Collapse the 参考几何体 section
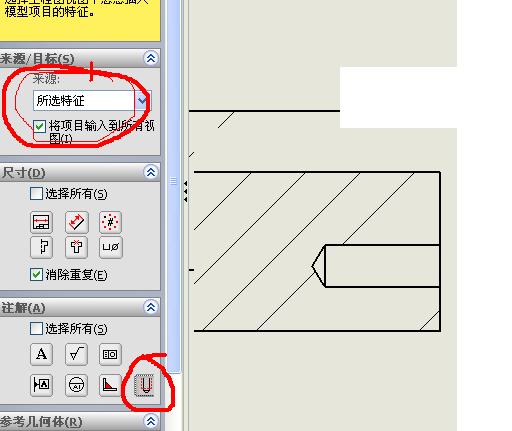This screenshot has height=431, width=512. click(151, 422)
